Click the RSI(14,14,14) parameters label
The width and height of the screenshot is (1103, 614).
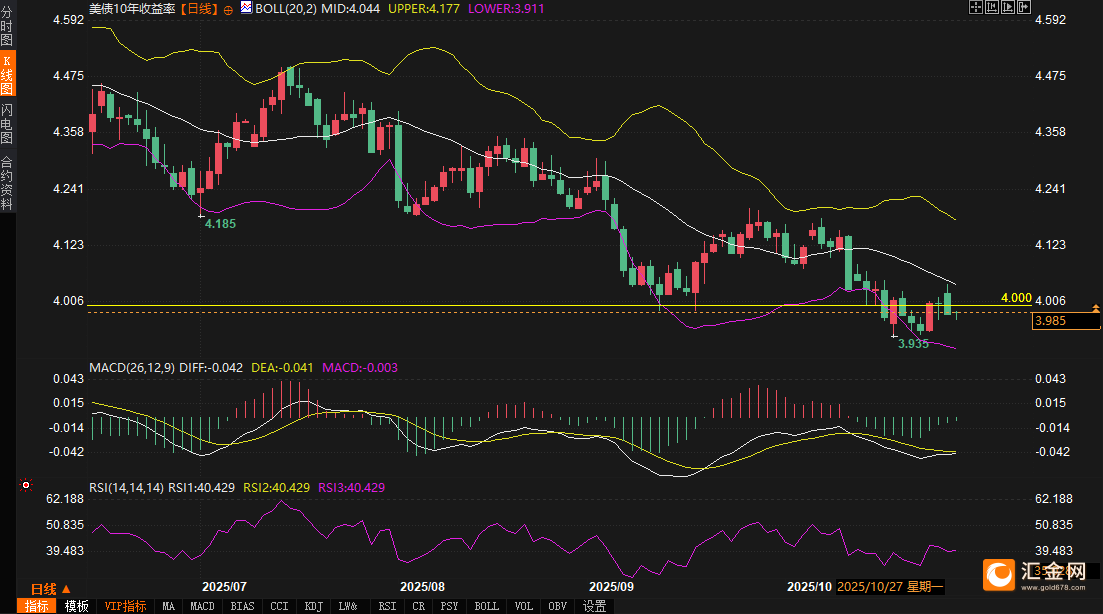[127, 487]
